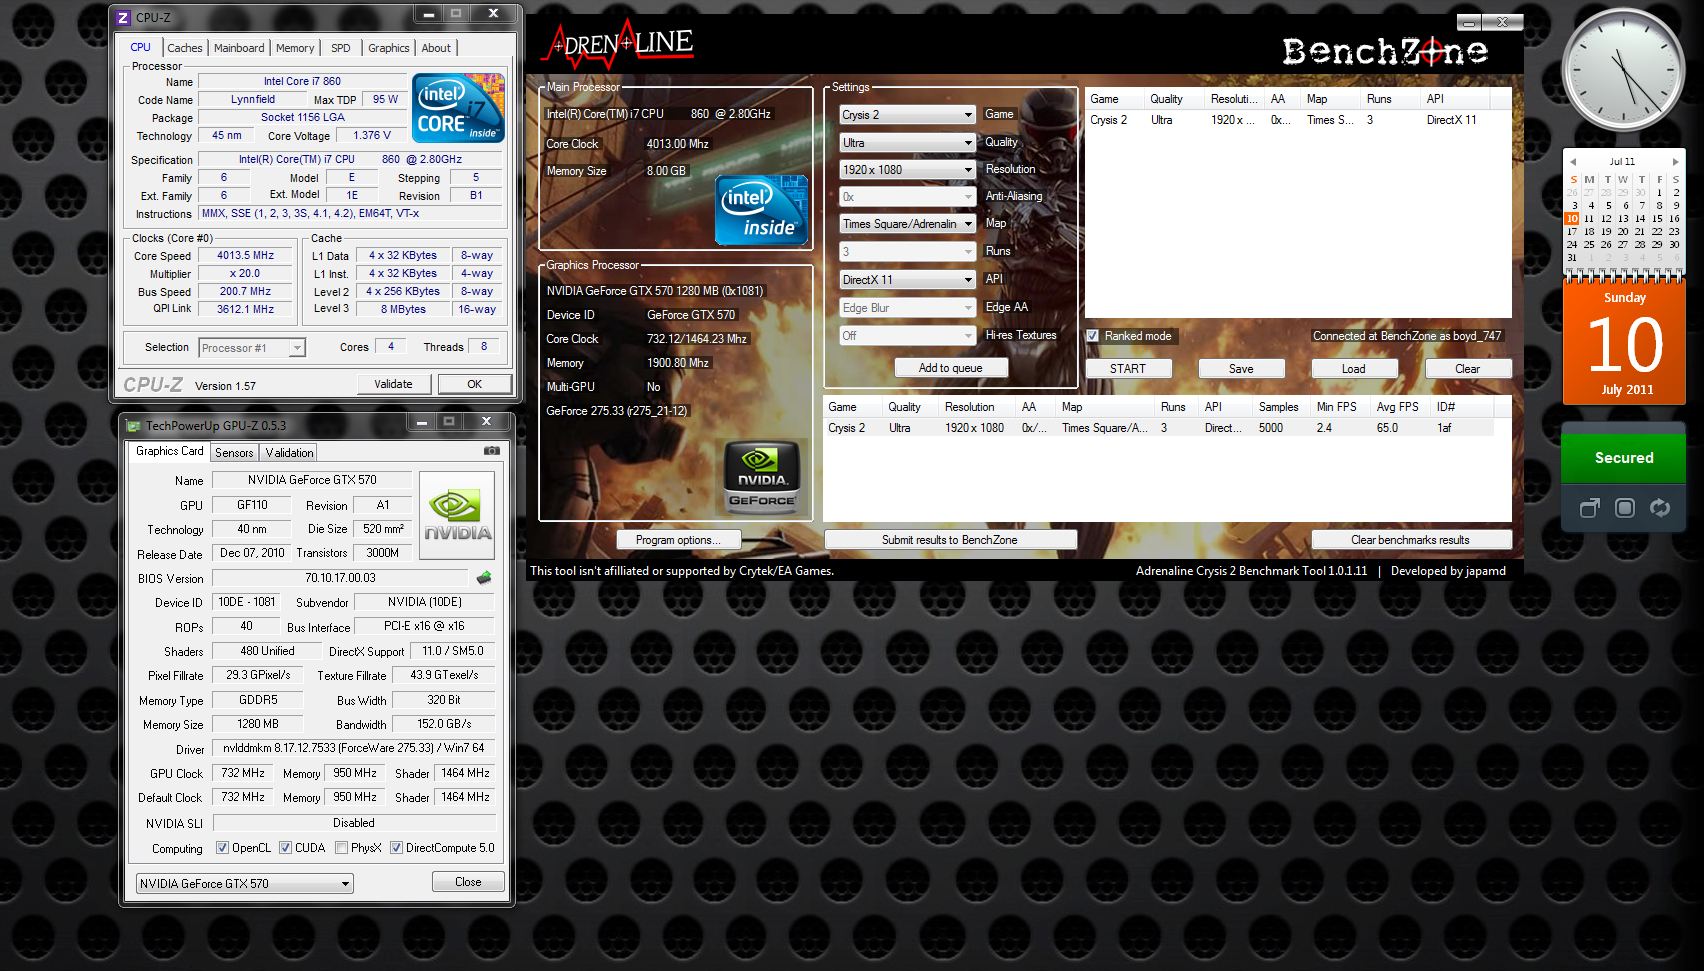Viewport: 1704px width, 971px height.
Task: Click the analog clock gadget
Action: coord(1623,70)
